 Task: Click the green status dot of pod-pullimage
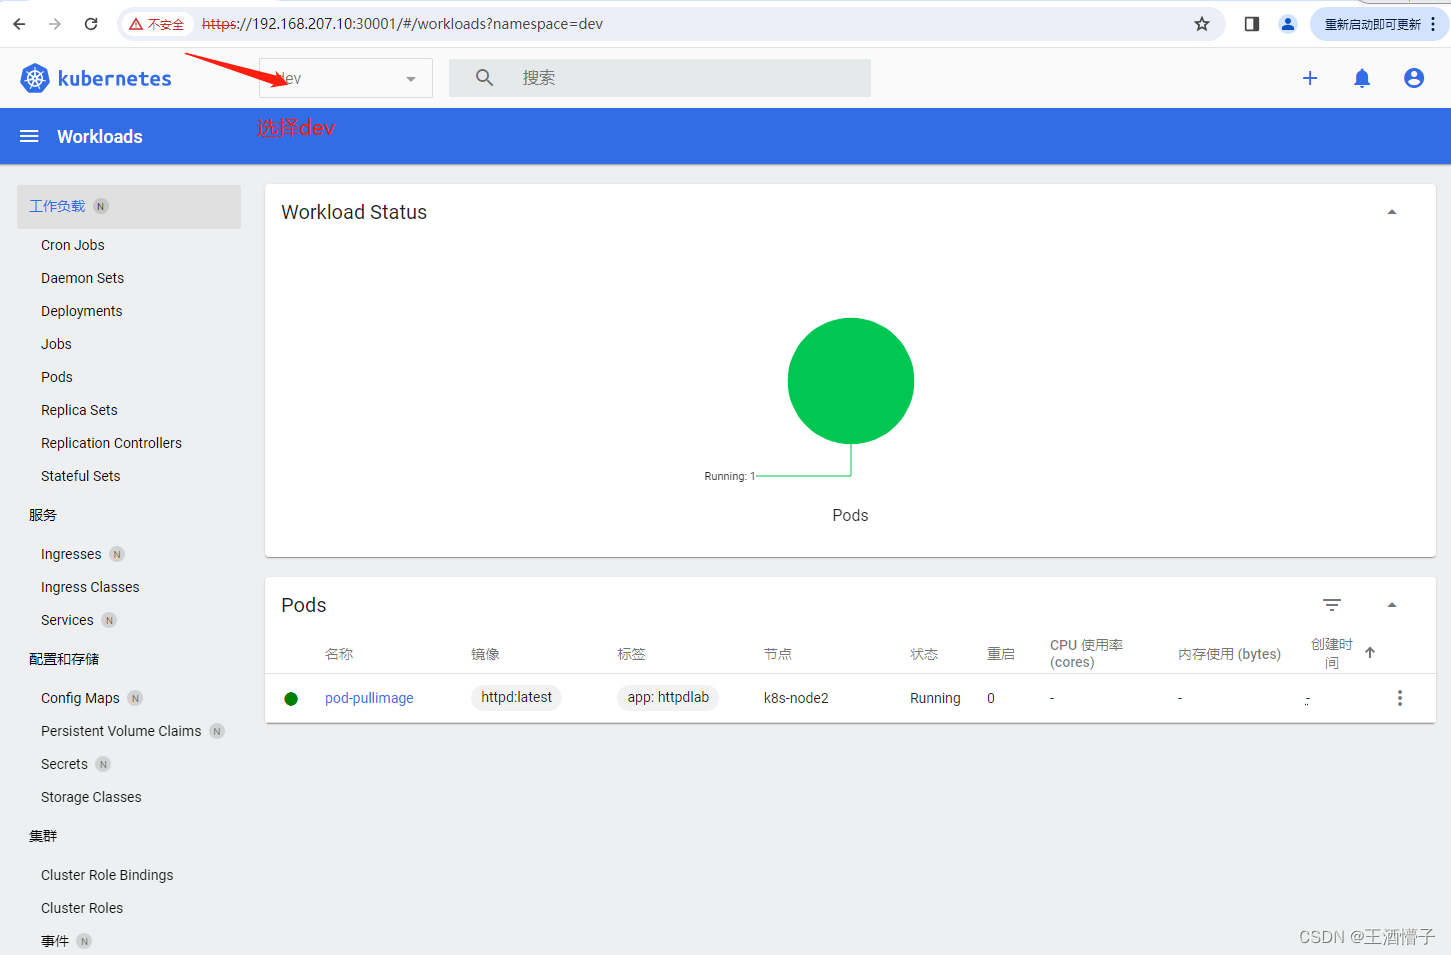coord(291,699)
